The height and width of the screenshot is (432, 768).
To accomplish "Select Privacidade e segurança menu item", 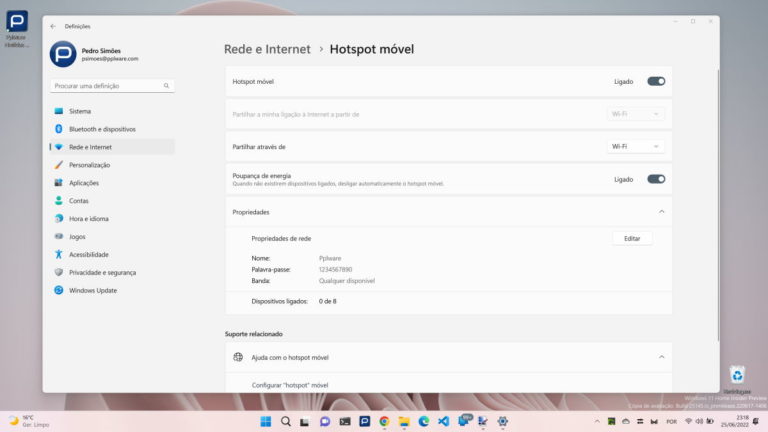I will (103, 272).
